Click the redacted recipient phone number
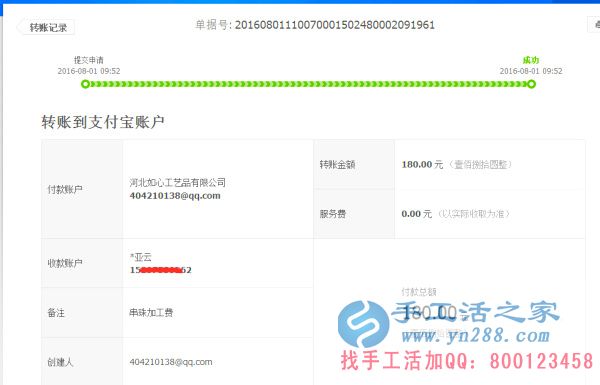The image size is (600, 385). (x=161, y=270)
